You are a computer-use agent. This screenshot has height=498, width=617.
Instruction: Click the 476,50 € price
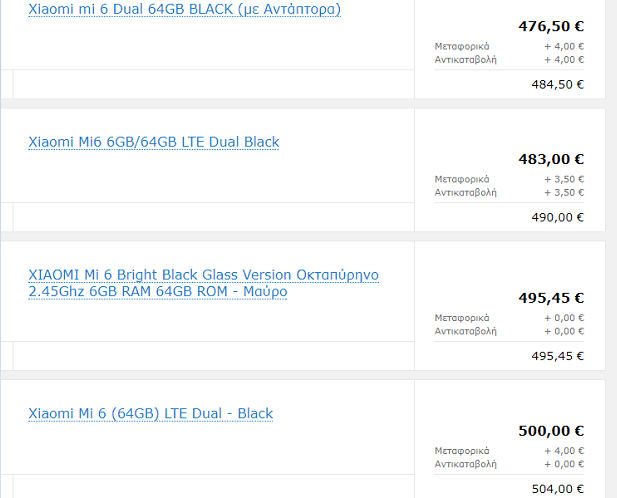(x=551, y=26)
